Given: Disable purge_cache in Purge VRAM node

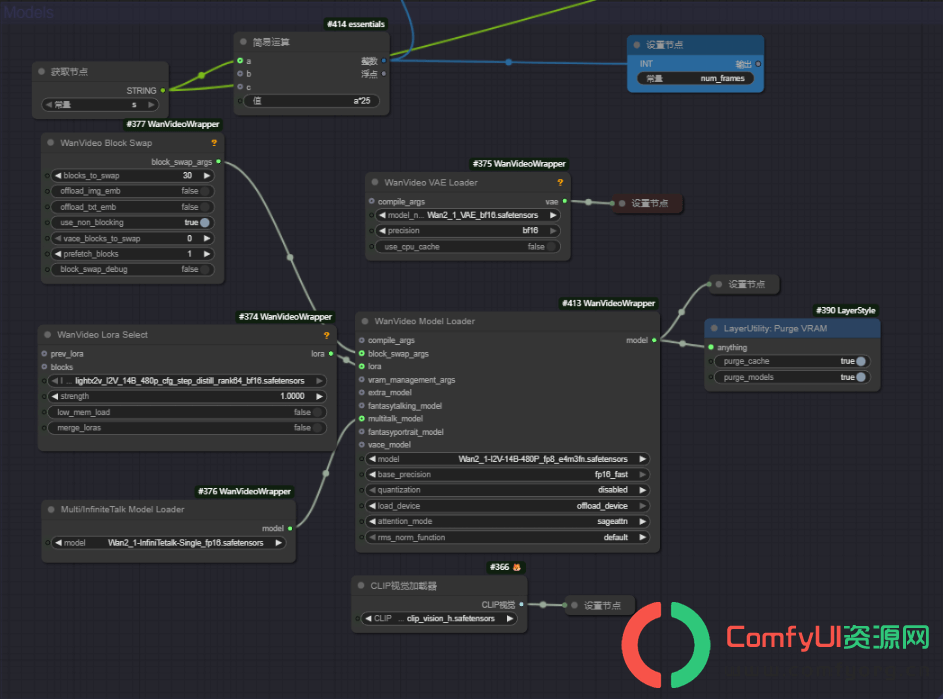Looking at the screenshot, I should click(861, 362).
